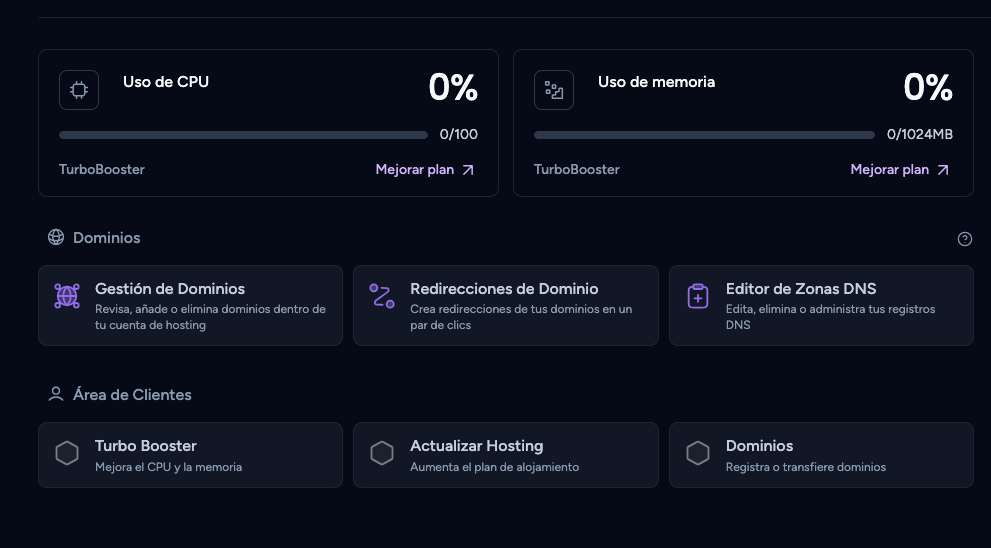
Task: Click the Turbo Booster hexagon icon
Action: pos(67,453)
